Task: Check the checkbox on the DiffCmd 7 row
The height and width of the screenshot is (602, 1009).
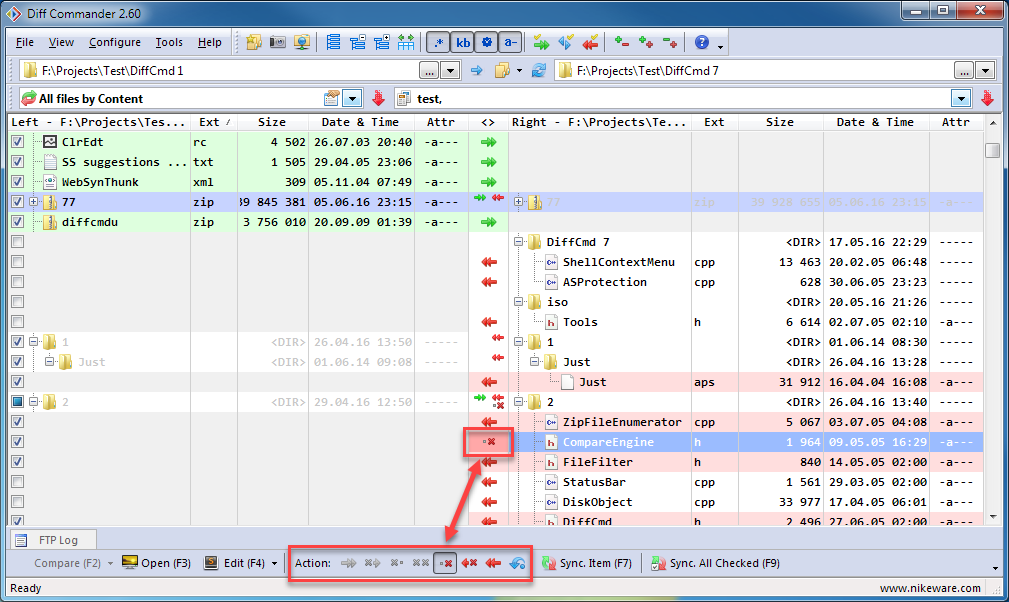Action: (17, 242)
